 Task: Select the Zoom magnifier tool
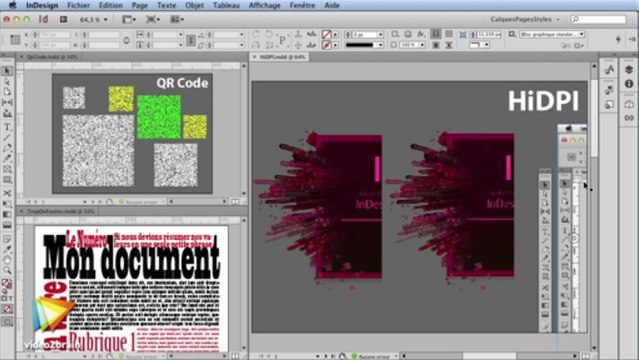7,270
